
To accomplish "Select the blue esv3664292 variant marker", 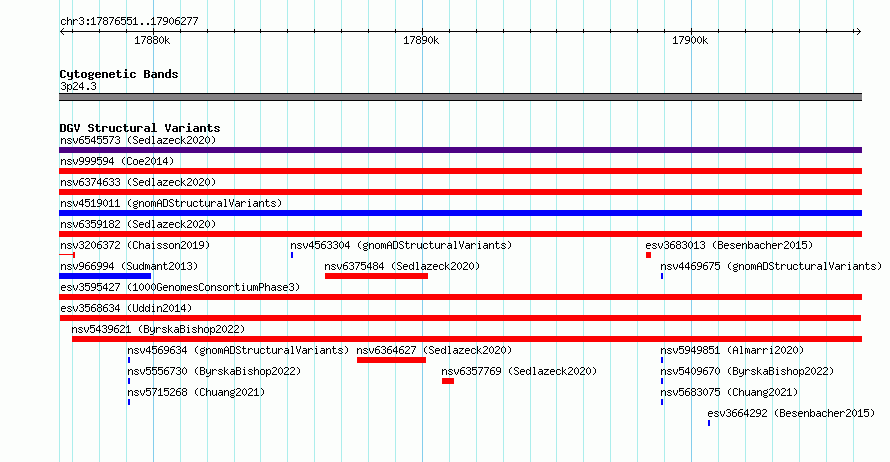I will pos(709,423).
